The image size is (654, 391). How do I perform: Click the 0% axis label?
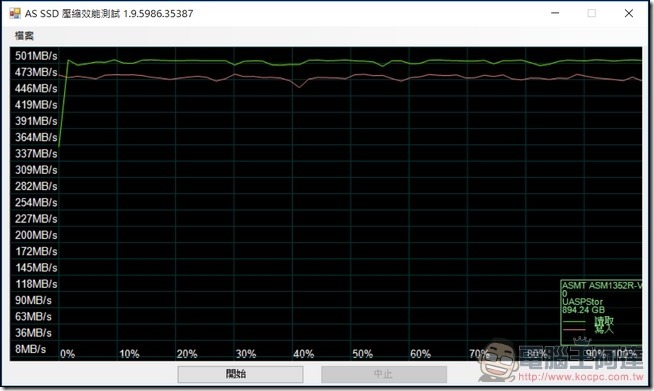68,354
